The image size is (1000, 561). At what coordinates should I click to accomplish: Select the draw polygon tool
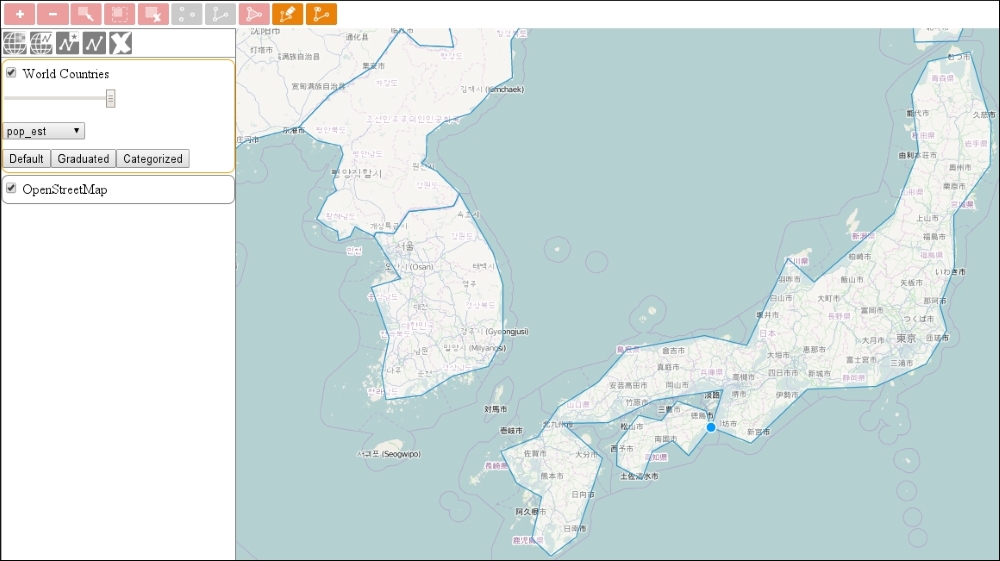coord(254,14)
